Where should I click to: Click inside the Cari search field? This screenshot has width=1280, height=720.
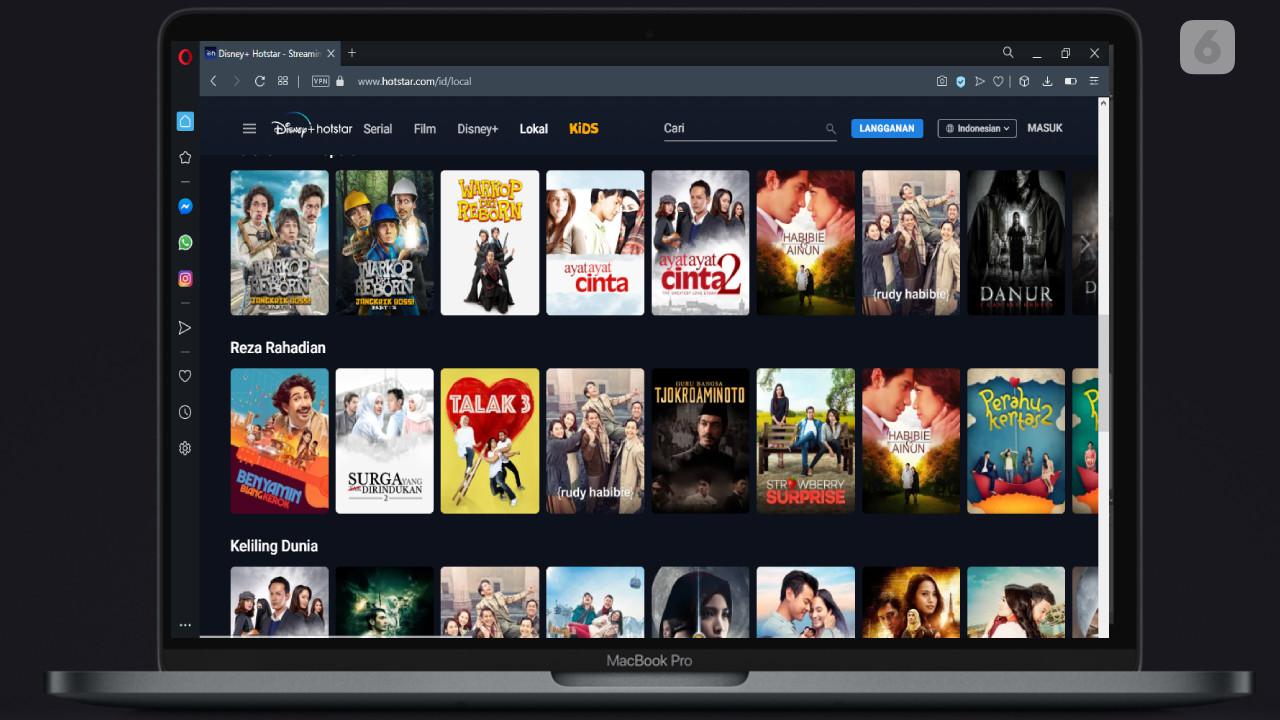click(740, 128)
